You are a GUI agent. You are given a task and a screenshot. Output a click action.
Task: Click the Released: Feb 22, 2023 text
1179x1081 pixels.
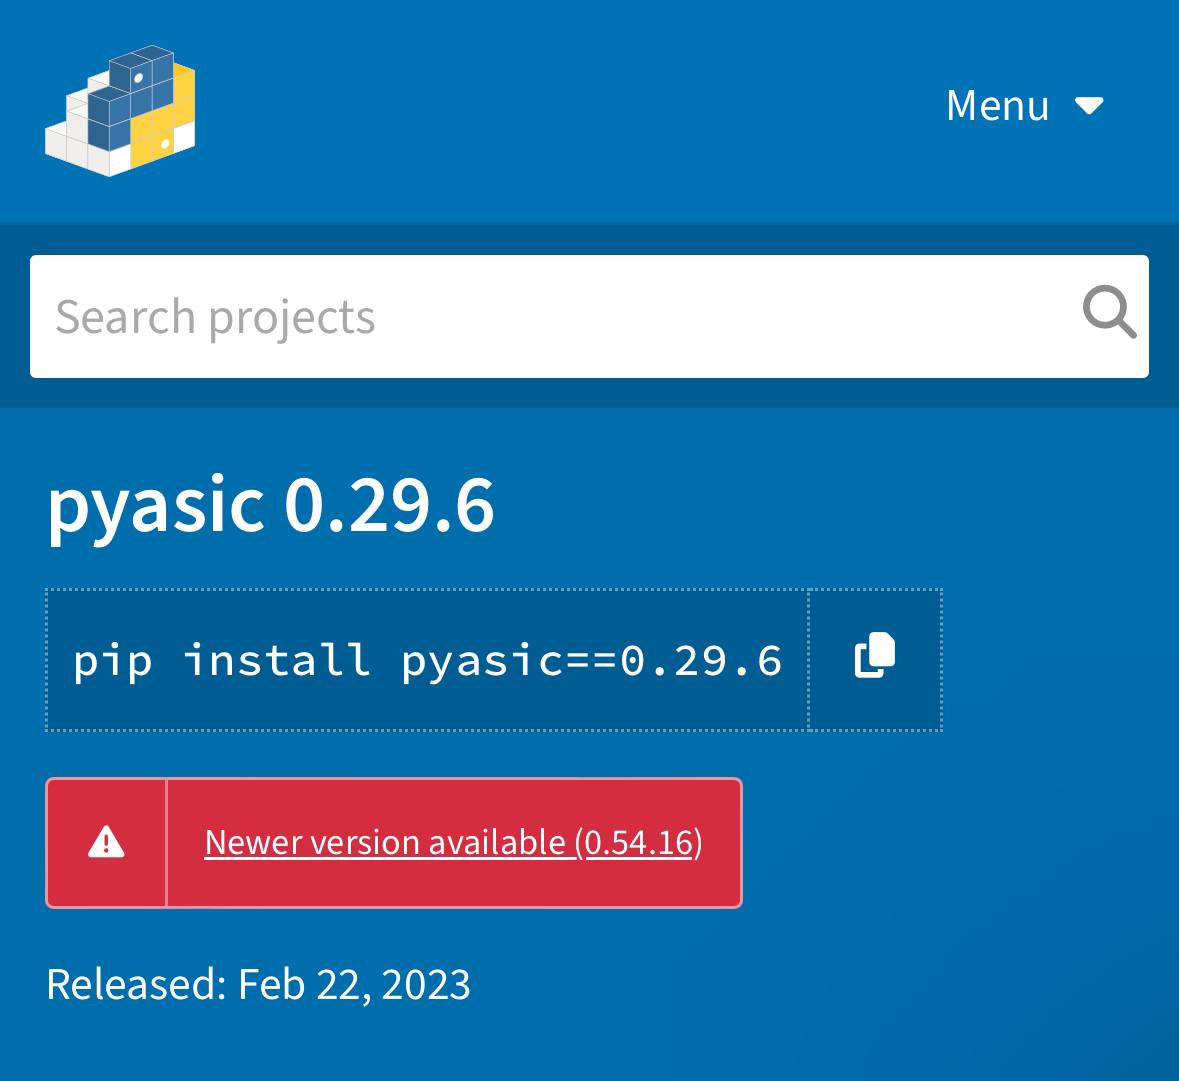tap(258, 984)
